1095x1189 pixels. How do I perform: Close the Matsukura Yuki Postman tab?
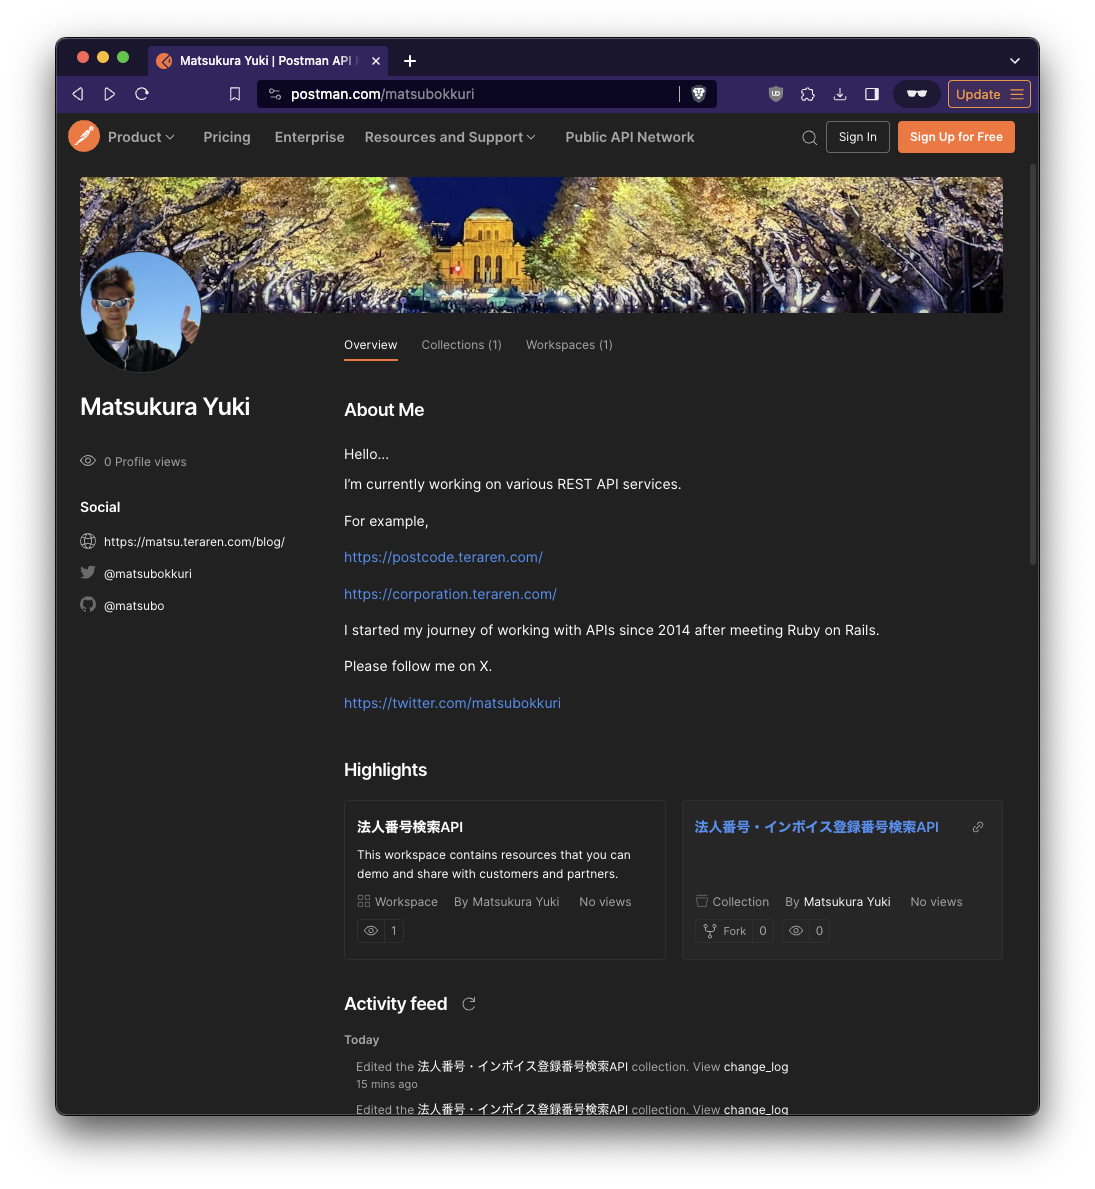(375, 61)
